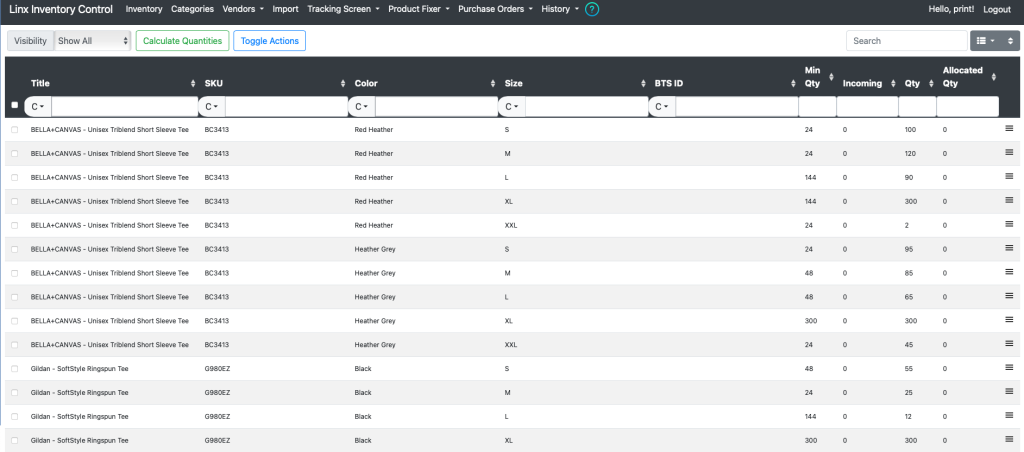The width and height of the screenshot is (1024, 452).
Task: Click the Toggle Actions button
Action: [x=270, y=40]
